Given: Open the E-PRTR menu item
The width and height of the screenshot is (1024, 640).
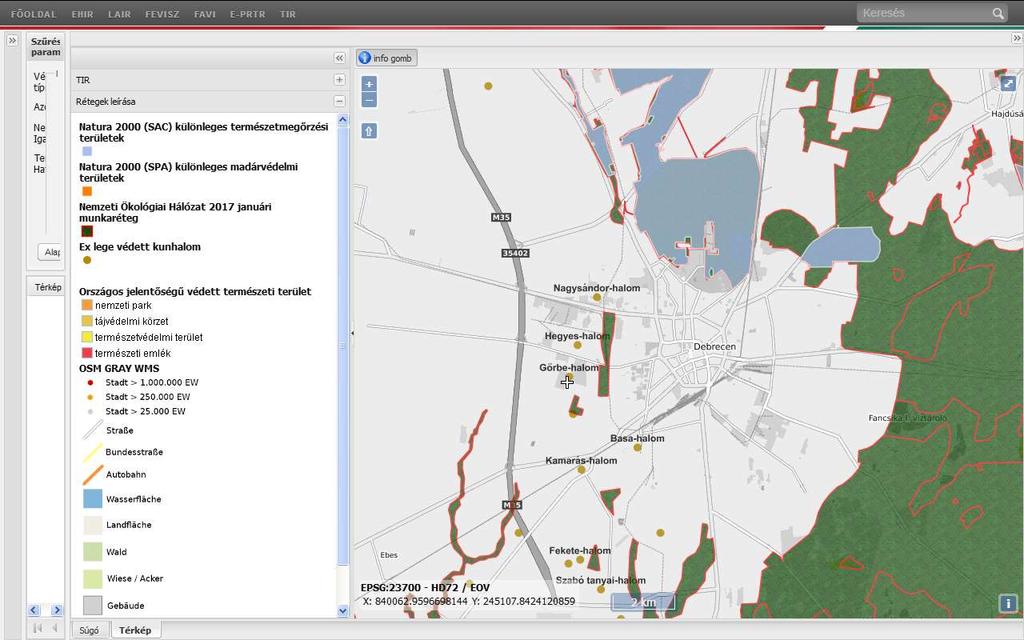Looking at the screenshot, I should coord(248,14).
